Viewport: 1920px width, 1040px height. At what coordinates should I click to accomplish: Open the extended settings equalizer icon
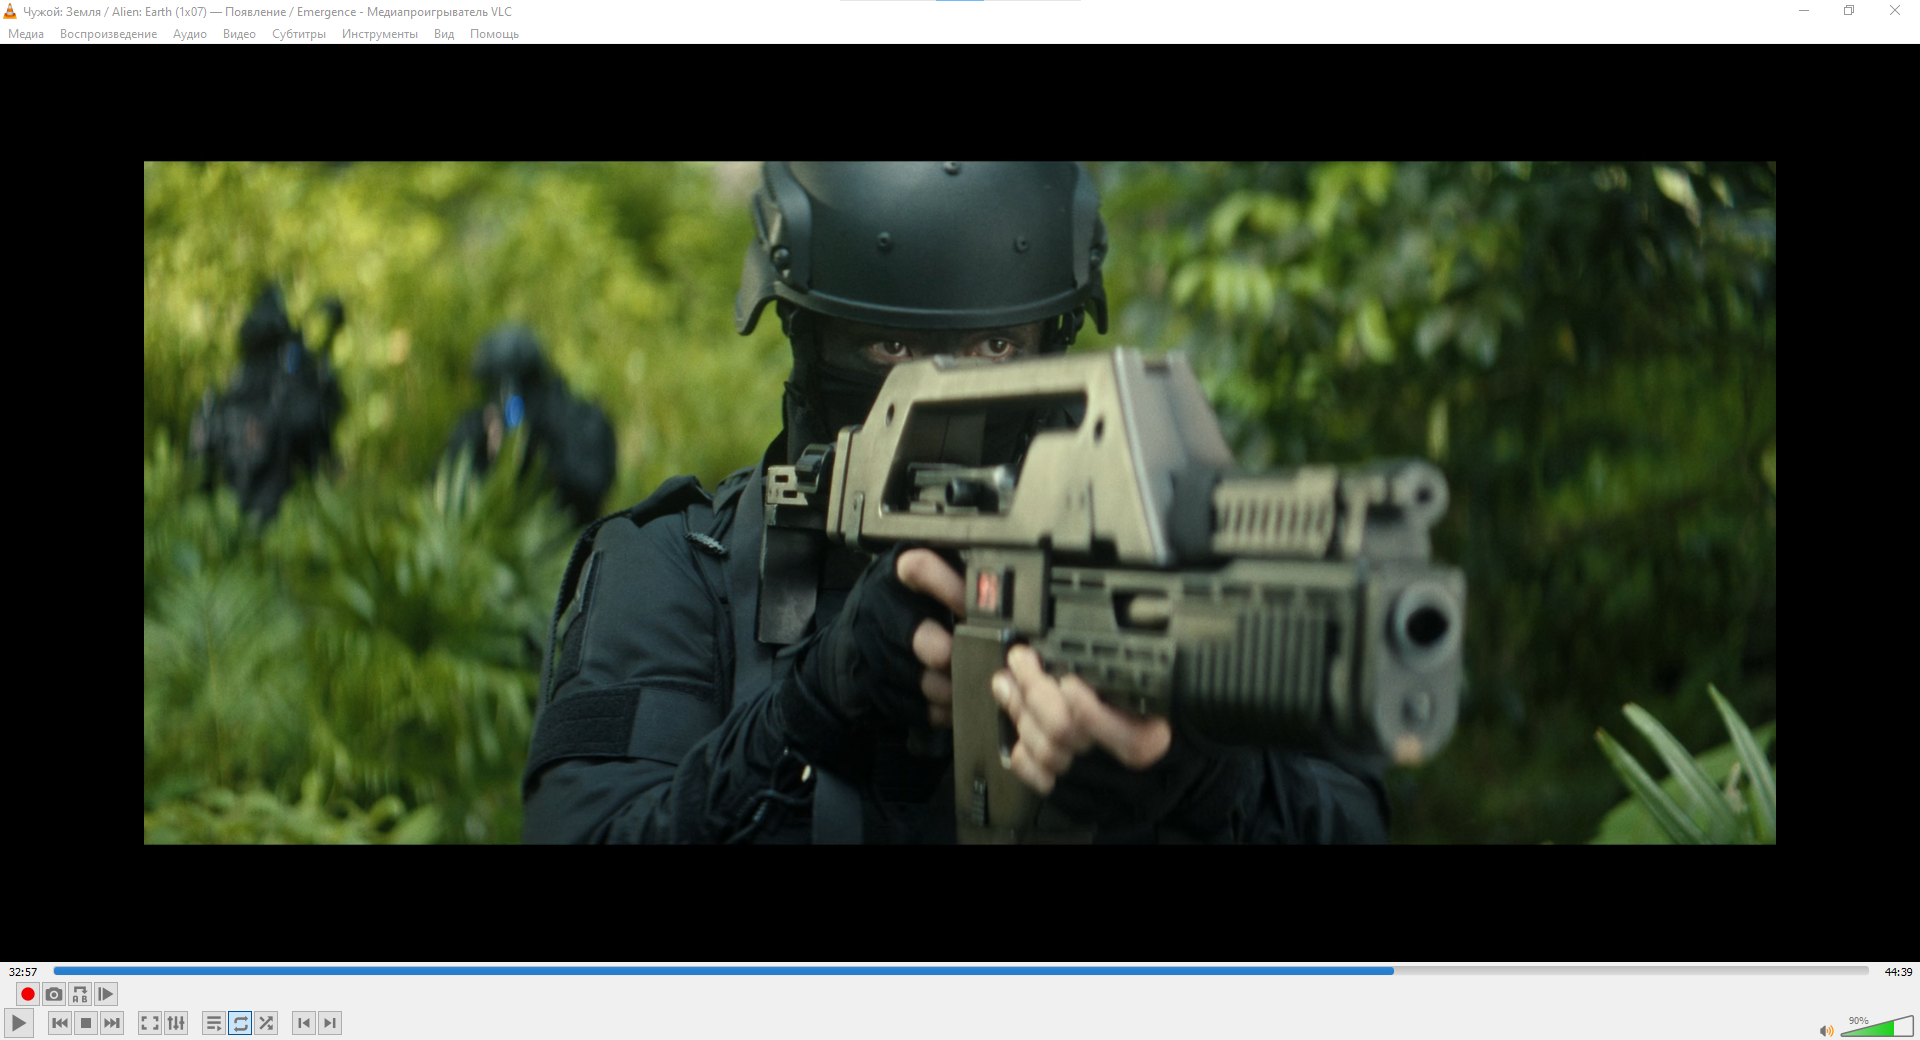[x=176, y=1023]
